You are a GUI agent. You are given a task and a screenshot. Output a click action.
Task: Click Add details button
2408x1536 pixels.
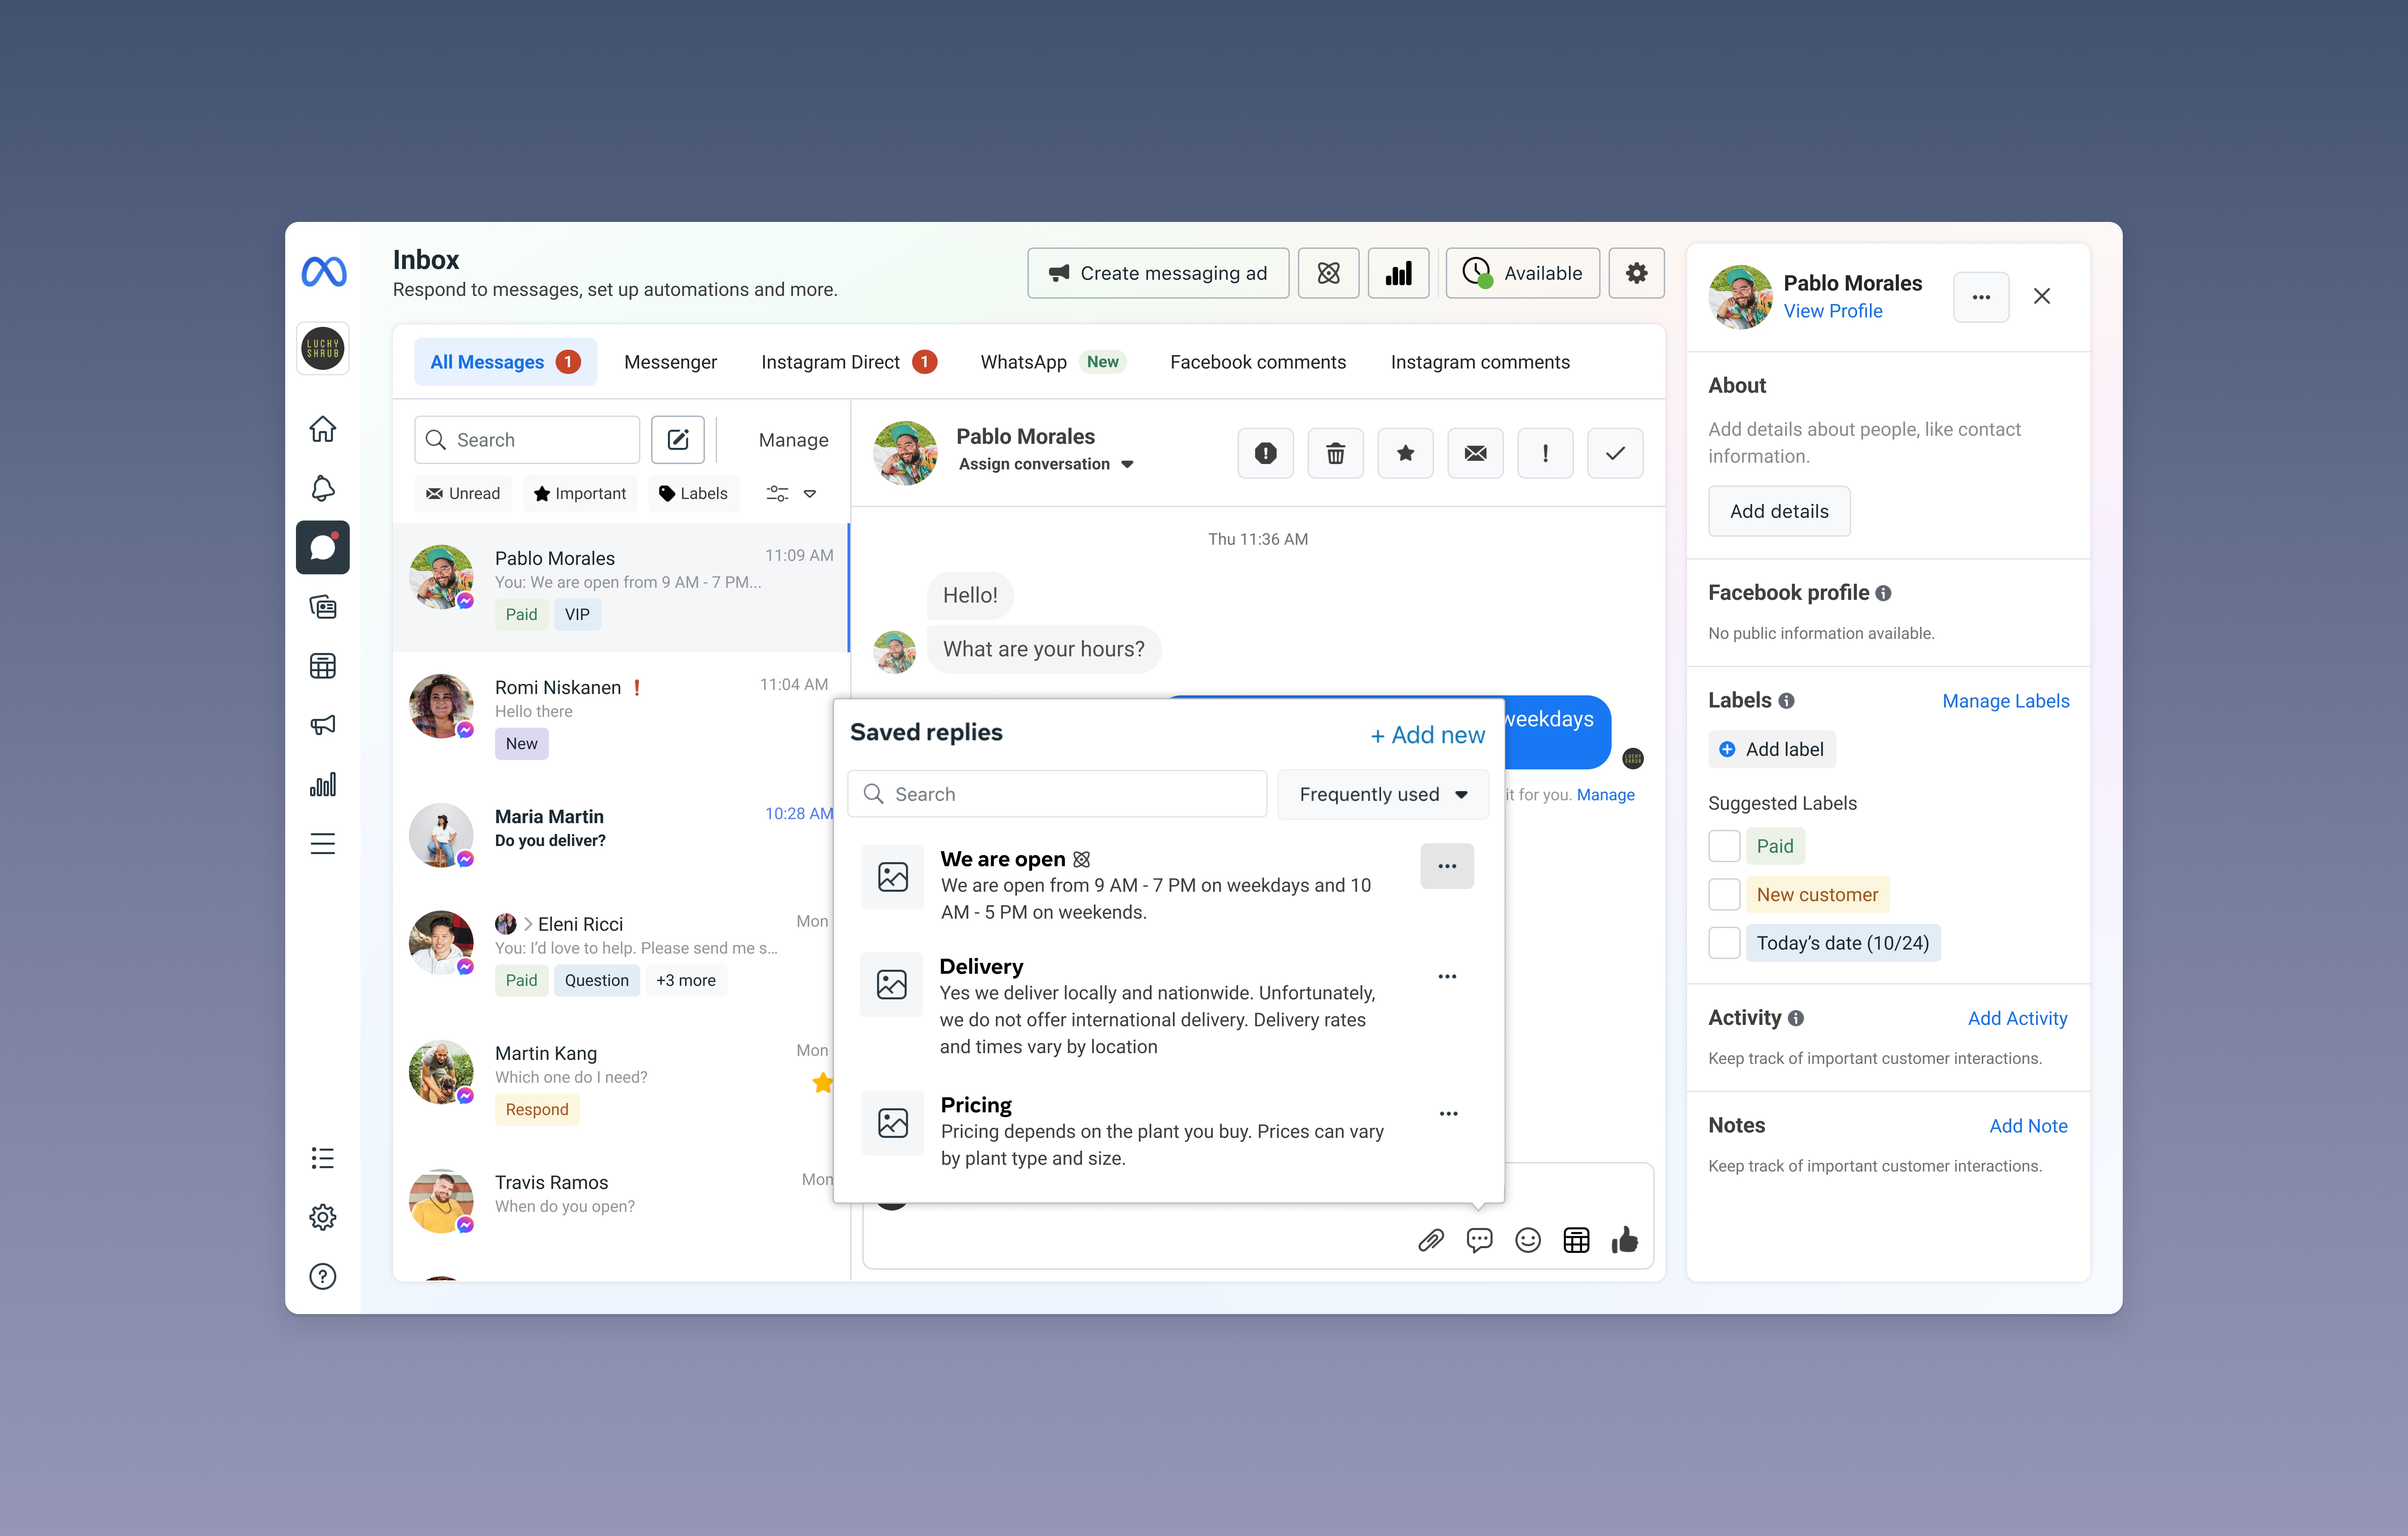[x=1779, y=511]
